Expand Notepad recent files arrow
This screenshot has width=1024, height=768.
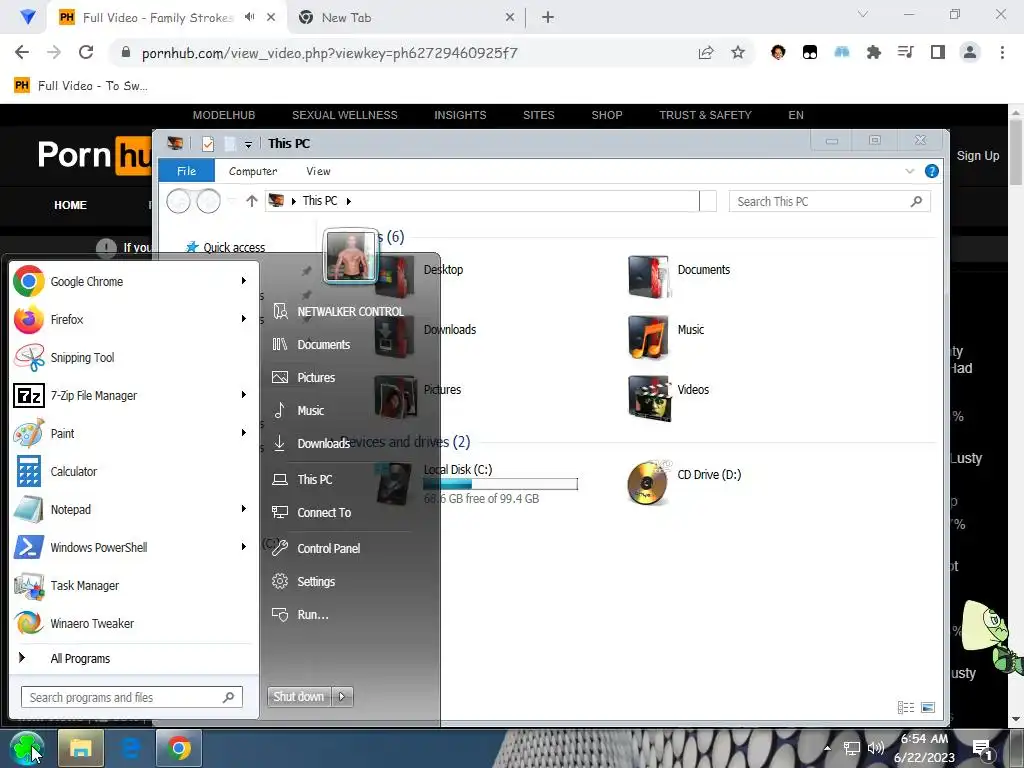244,509
